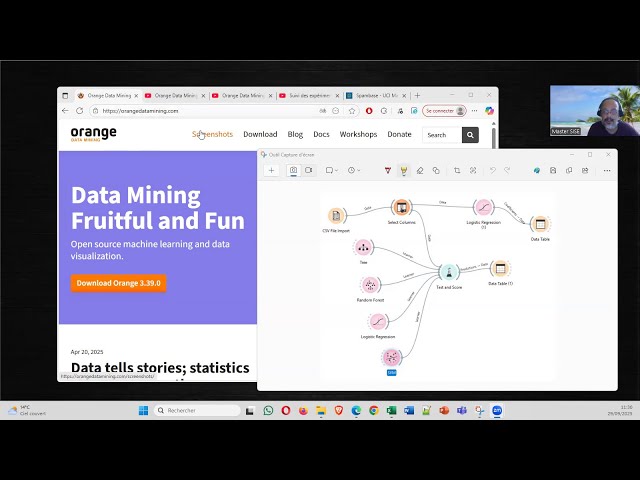The height and width of the screenshot is (480, 640).
Task: Open Docs link on Orange site
Action: [321, 134]
